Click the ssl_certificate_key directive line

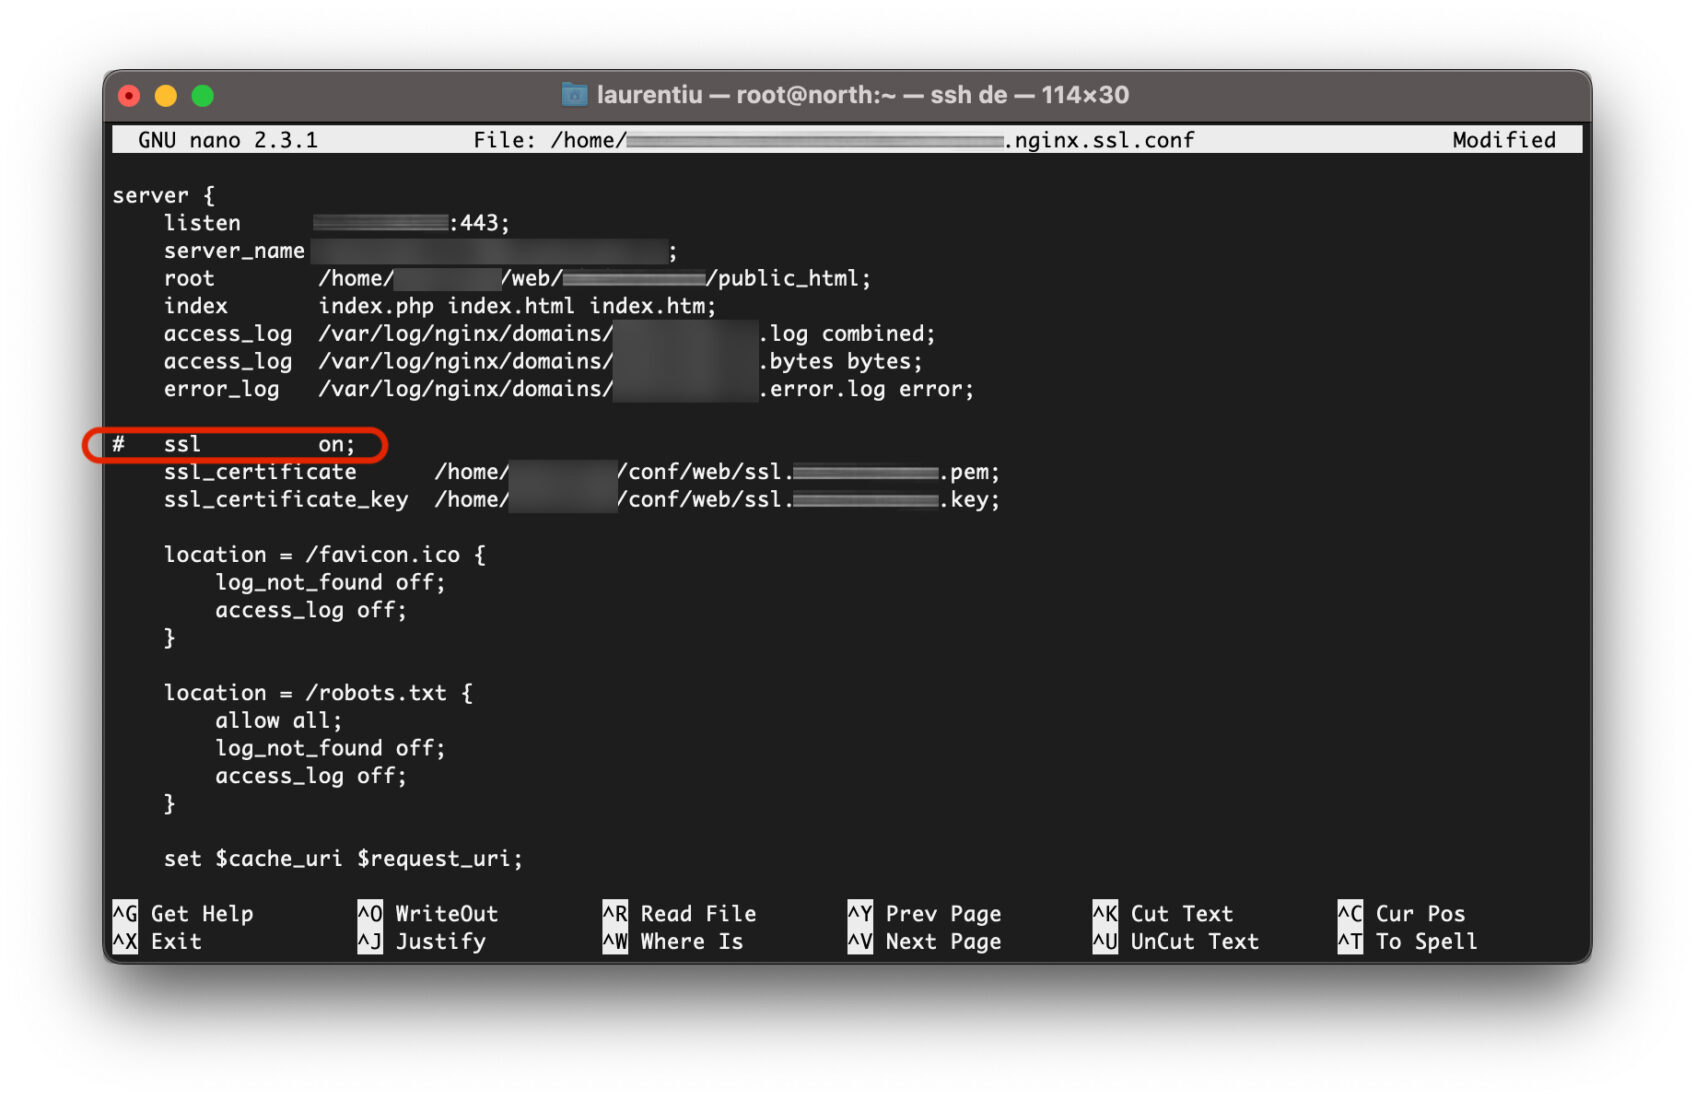[x=286, y=499]
